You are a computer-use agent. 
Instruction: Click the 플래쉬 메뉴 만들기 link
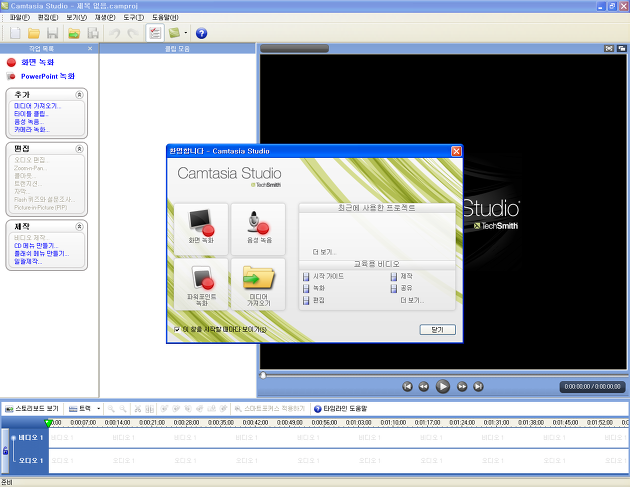[41, 254]
